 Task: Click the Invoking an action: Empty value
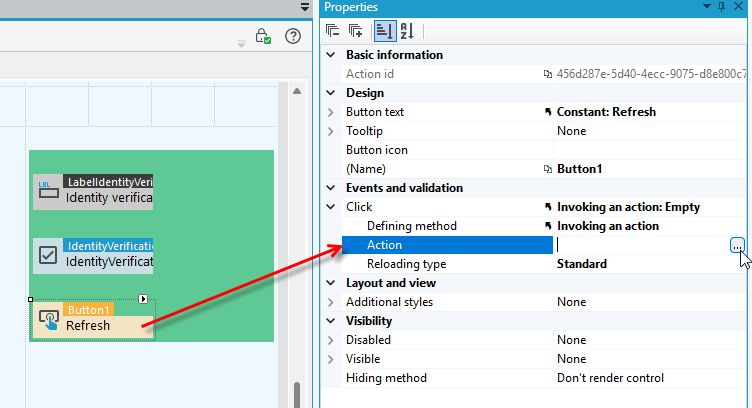(x=628, y=207)
